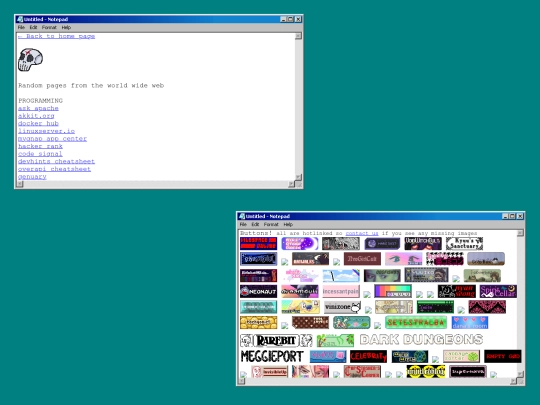Open the overapi cheatsheet link
The width and height of the screenshot is (540, 405).
[x=54, y=169]
